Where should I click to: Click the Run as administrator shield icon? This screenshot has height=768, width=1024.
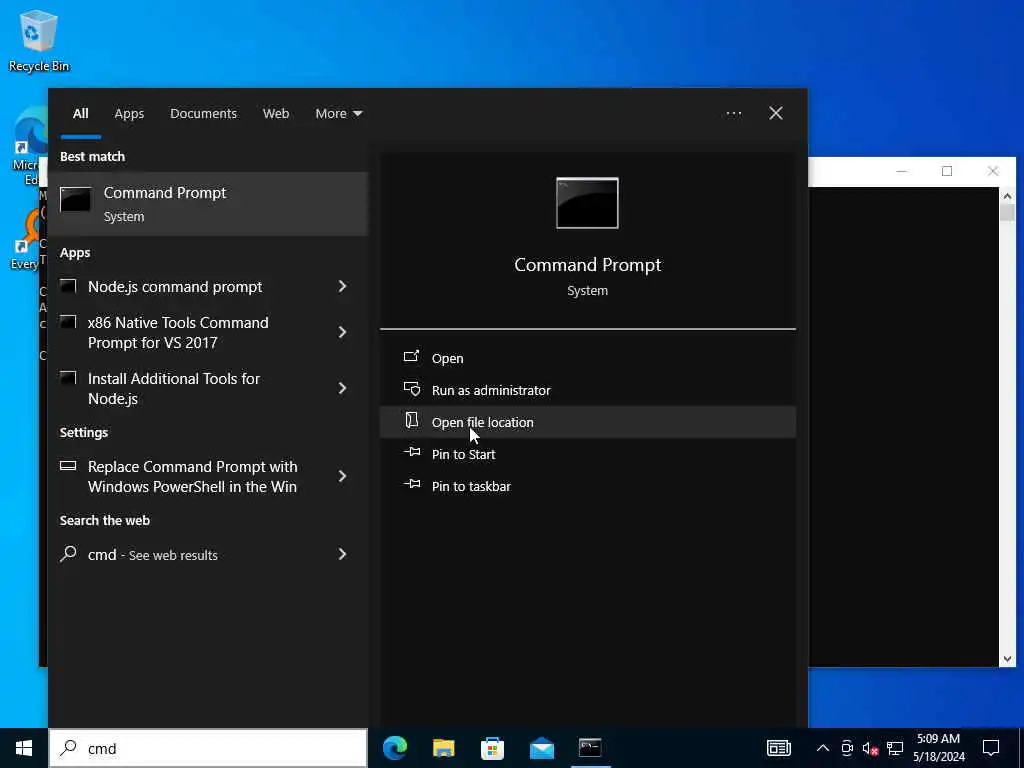click(x=411, y=389)
